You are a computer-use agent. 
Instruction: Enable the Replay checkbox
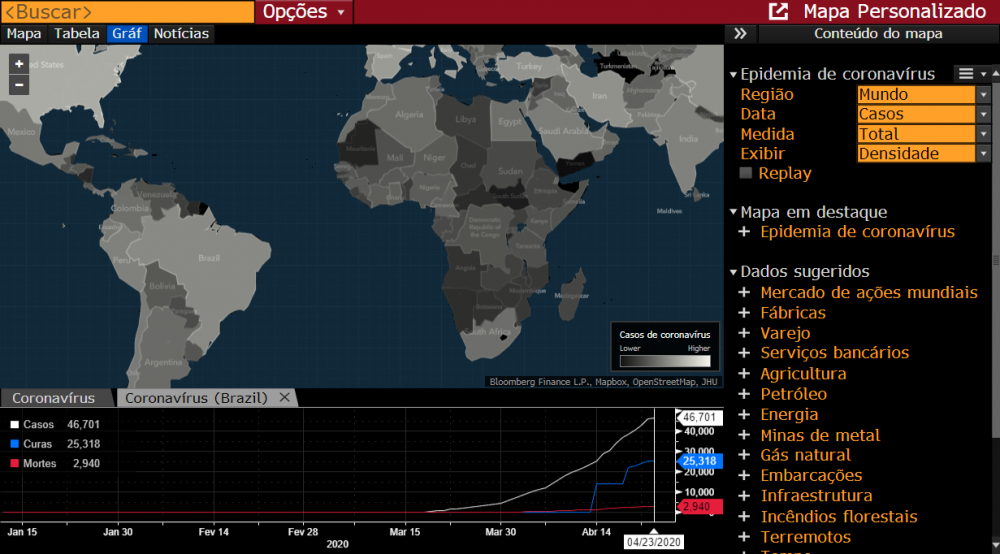(x=746, y=173)
